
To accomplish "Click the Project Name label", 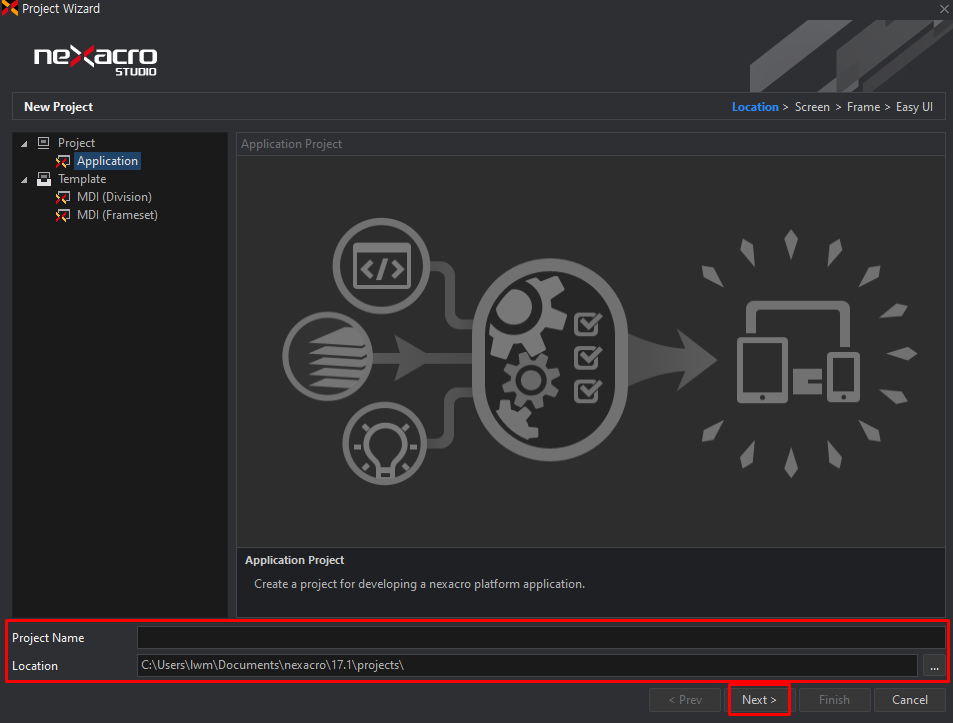I will pyautogui.click(x=48, y=638).
